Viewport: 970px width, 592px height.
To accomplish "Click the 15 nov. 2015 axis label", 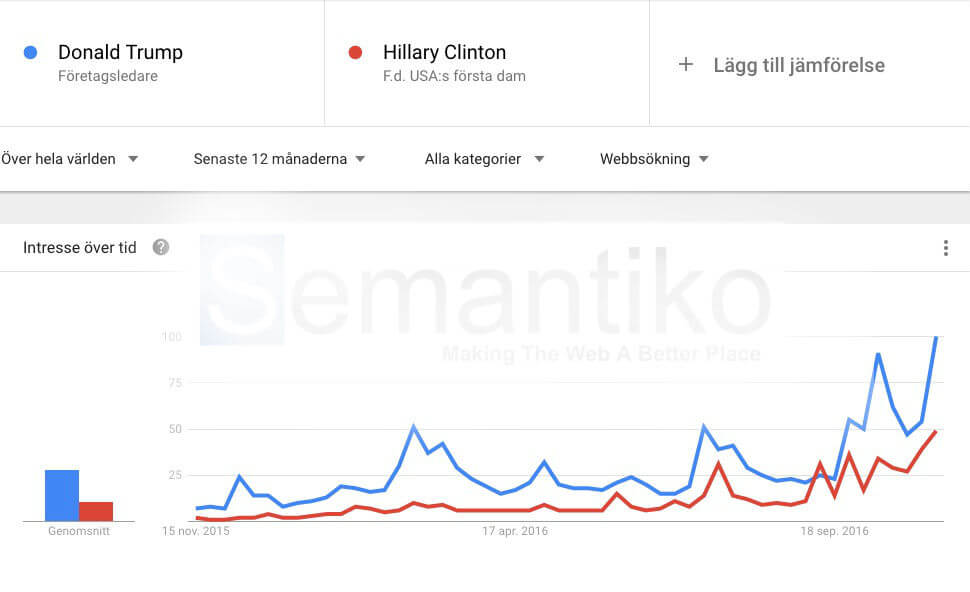I will pos(196,531).
